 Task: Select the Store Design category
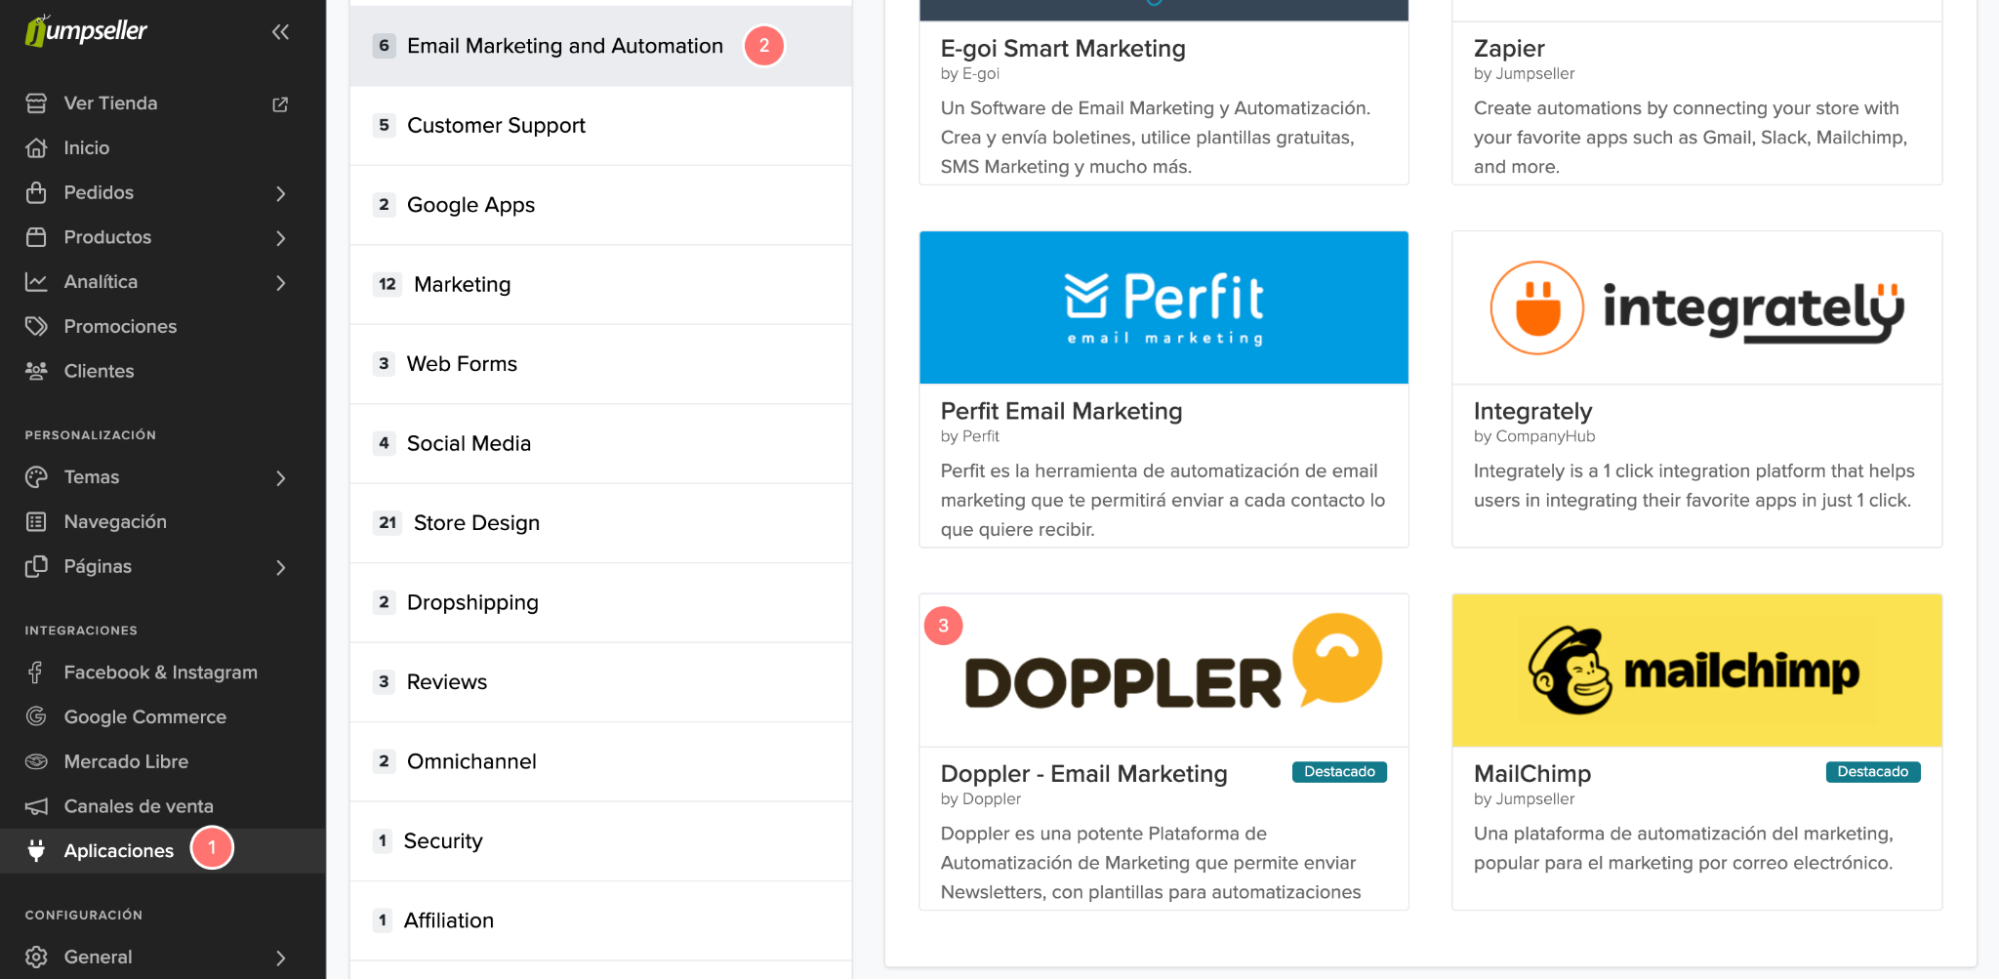click(476, 523)
